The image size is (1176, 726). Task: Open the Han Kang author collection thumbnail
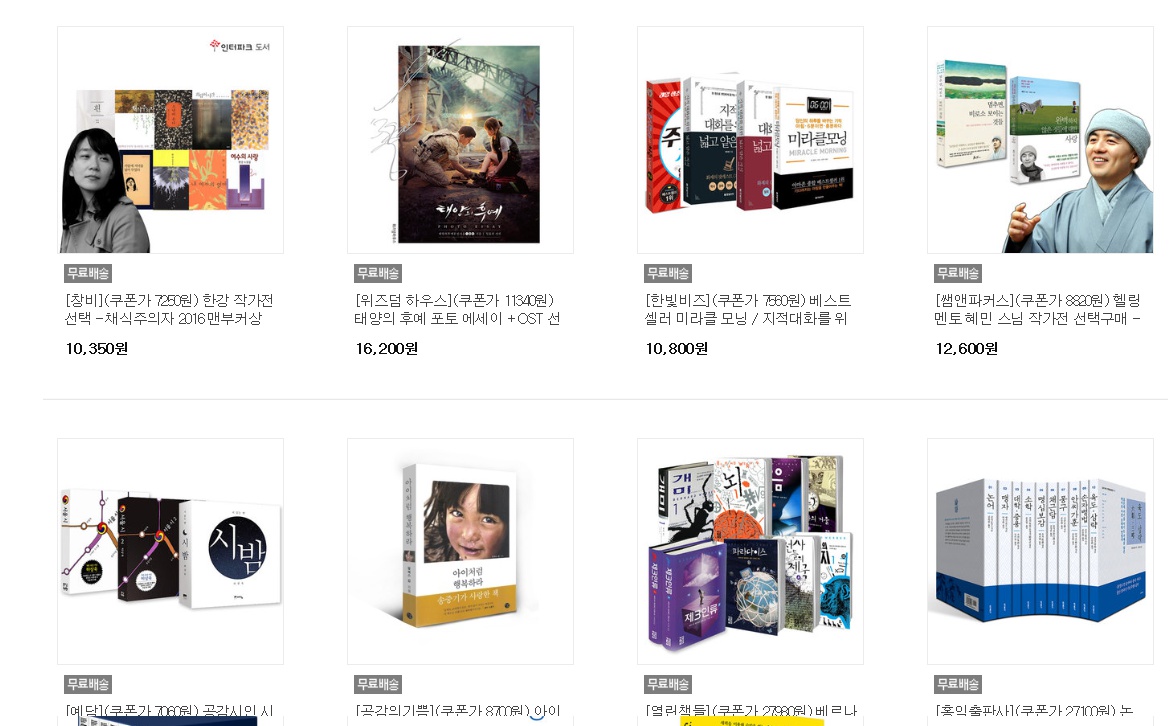tap(170, 140)
